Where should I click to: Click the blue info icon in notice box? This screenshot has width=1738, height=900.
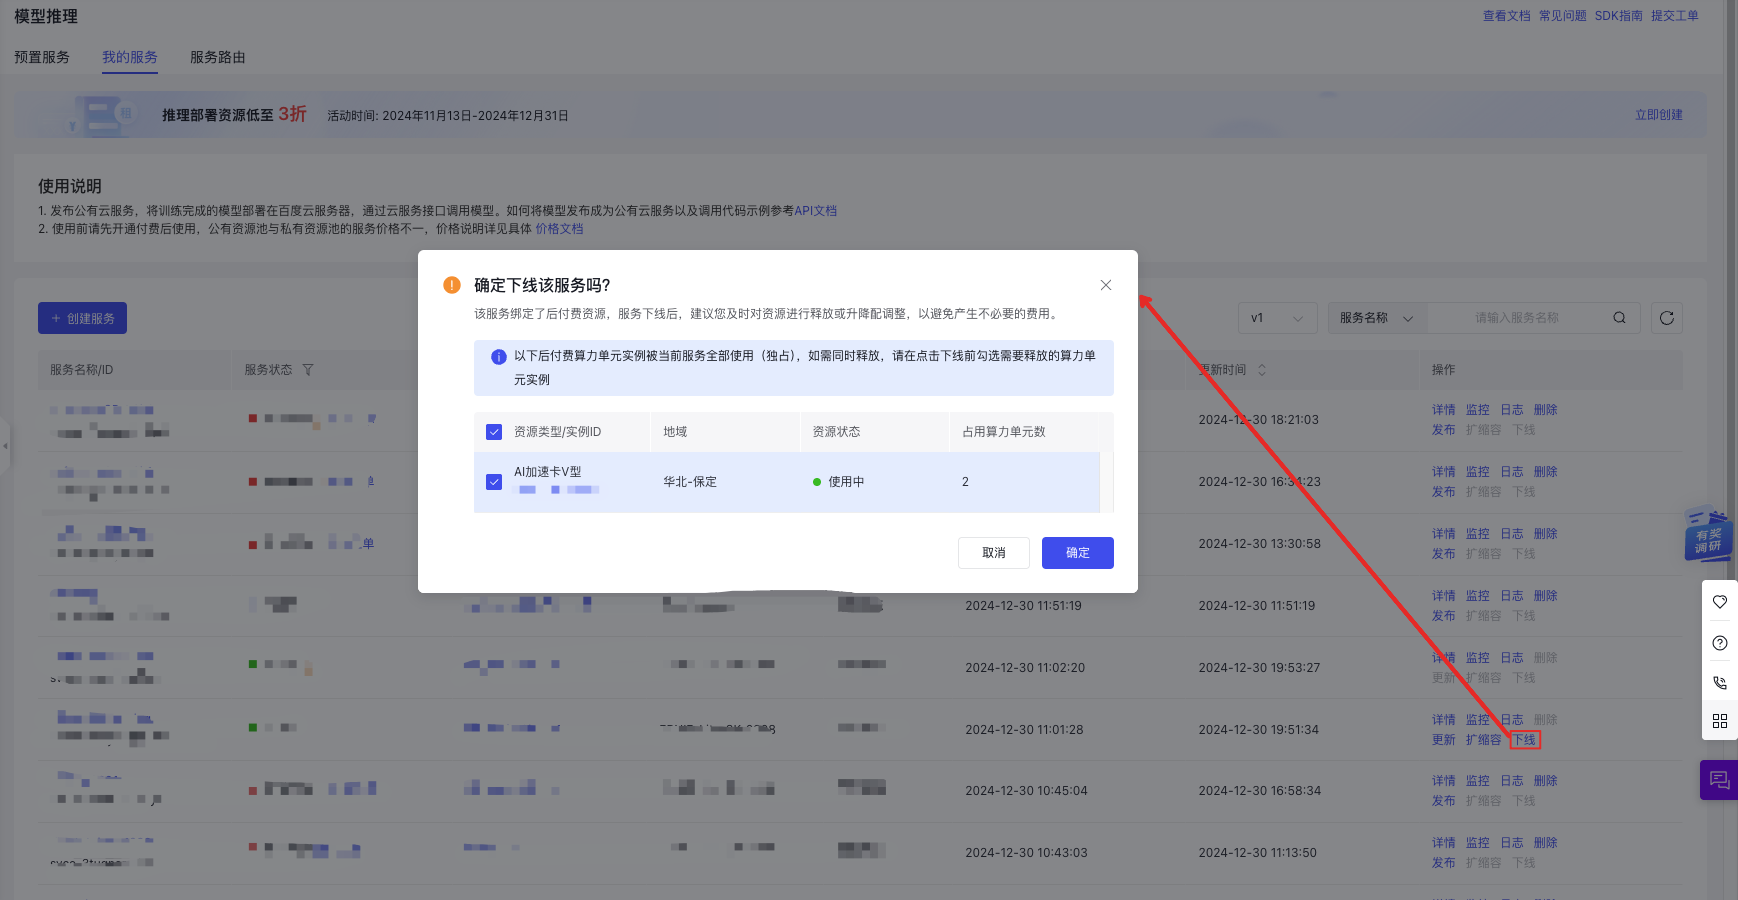click(x=499, y=357)
